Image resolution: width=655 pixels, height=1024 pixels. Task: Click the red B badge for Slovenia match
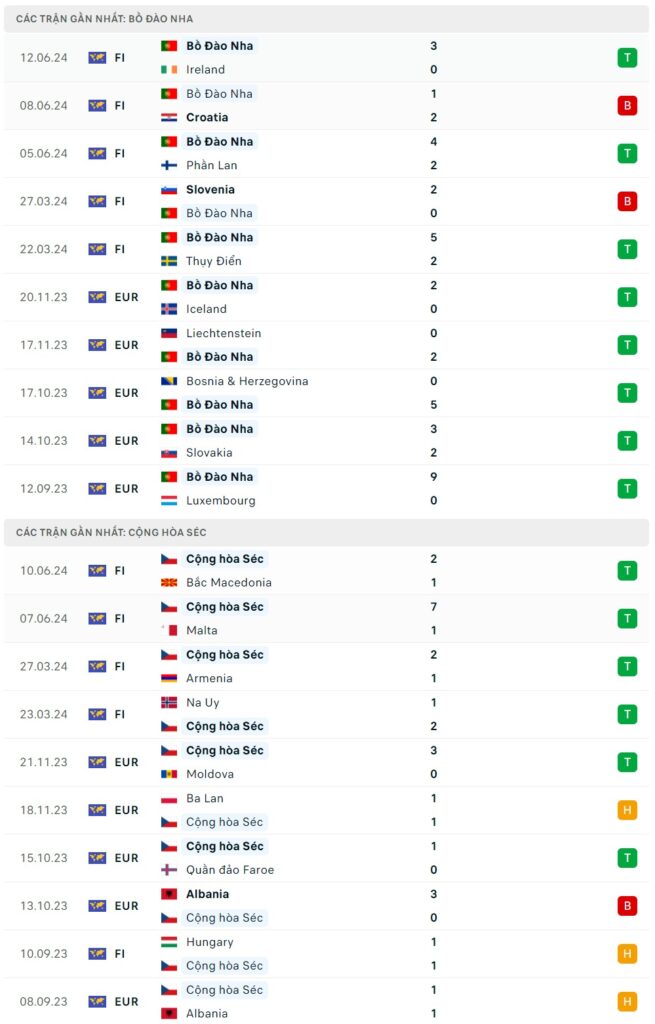pyautogui.click(x=627, y=202)
